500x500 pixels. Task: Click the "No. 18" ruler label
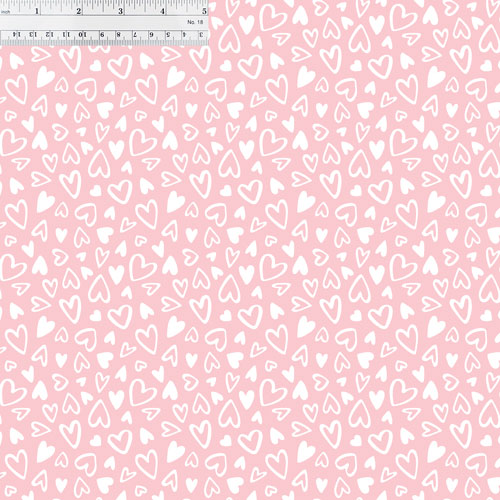click(195, 22)
